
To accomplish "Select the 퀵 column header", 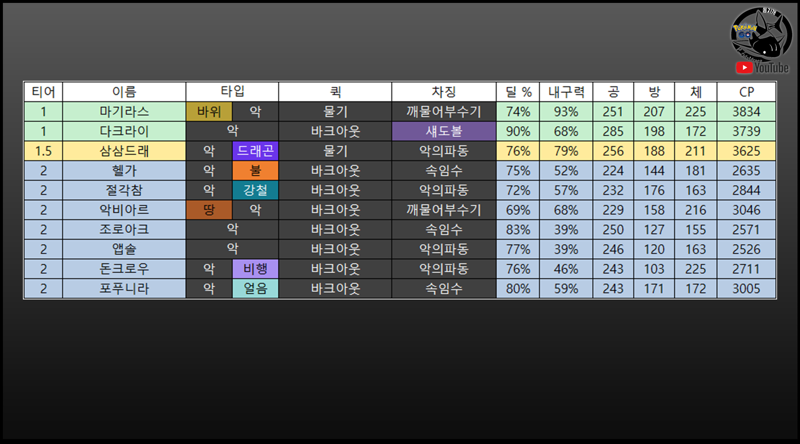I will [x=335, y=92].
